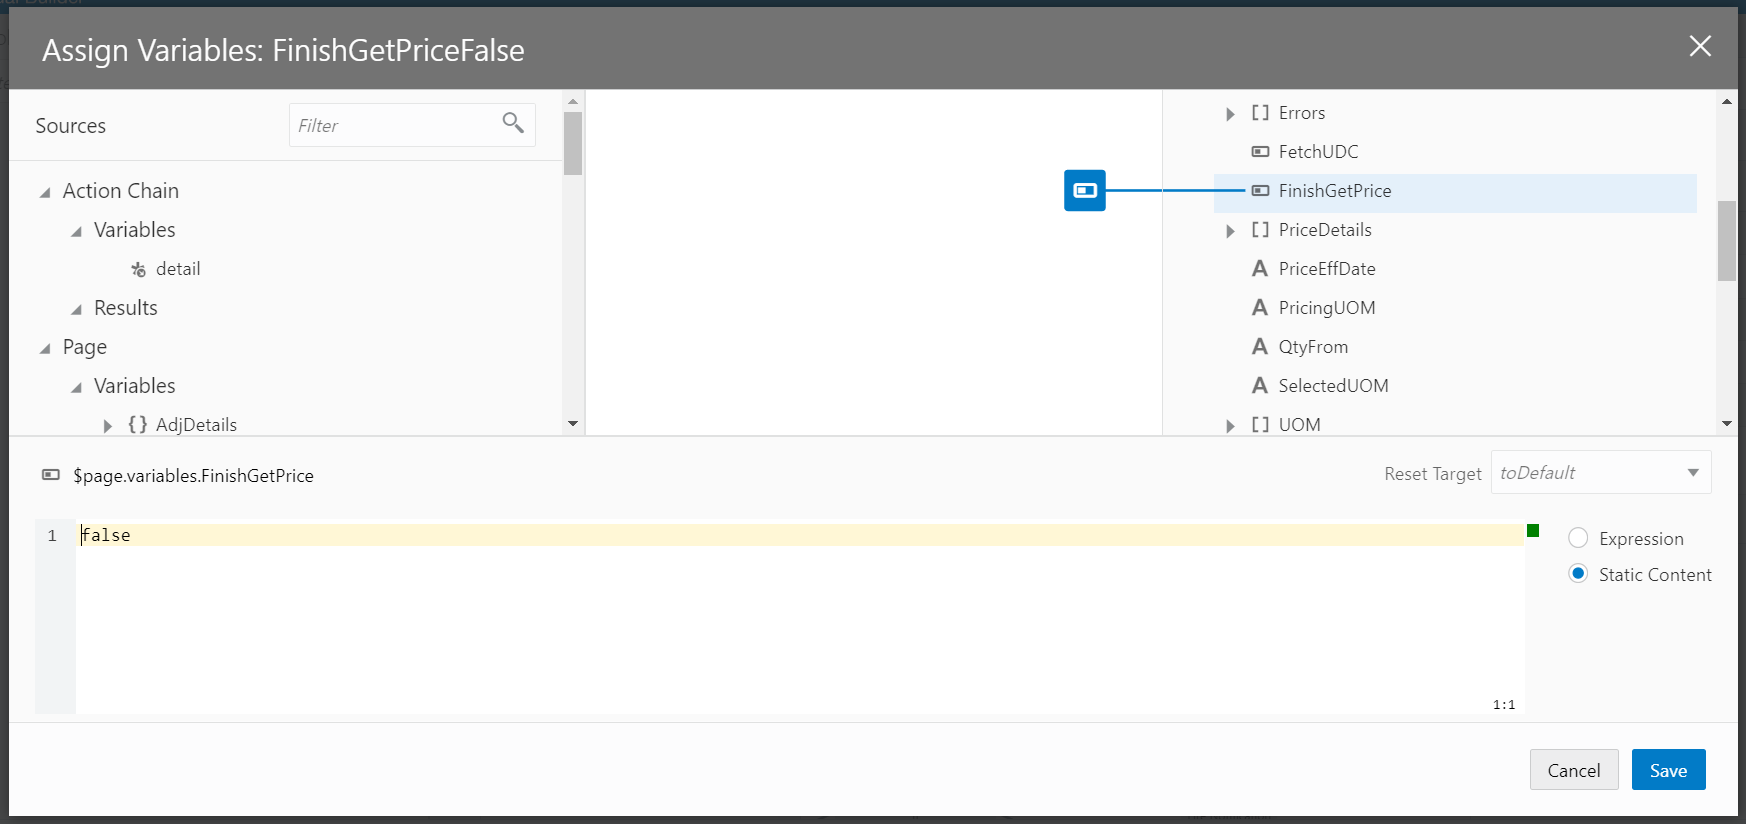The image size is (1746, 824).
Task: Select the SelectedUOM target variable
Action: click(1332, 386)
